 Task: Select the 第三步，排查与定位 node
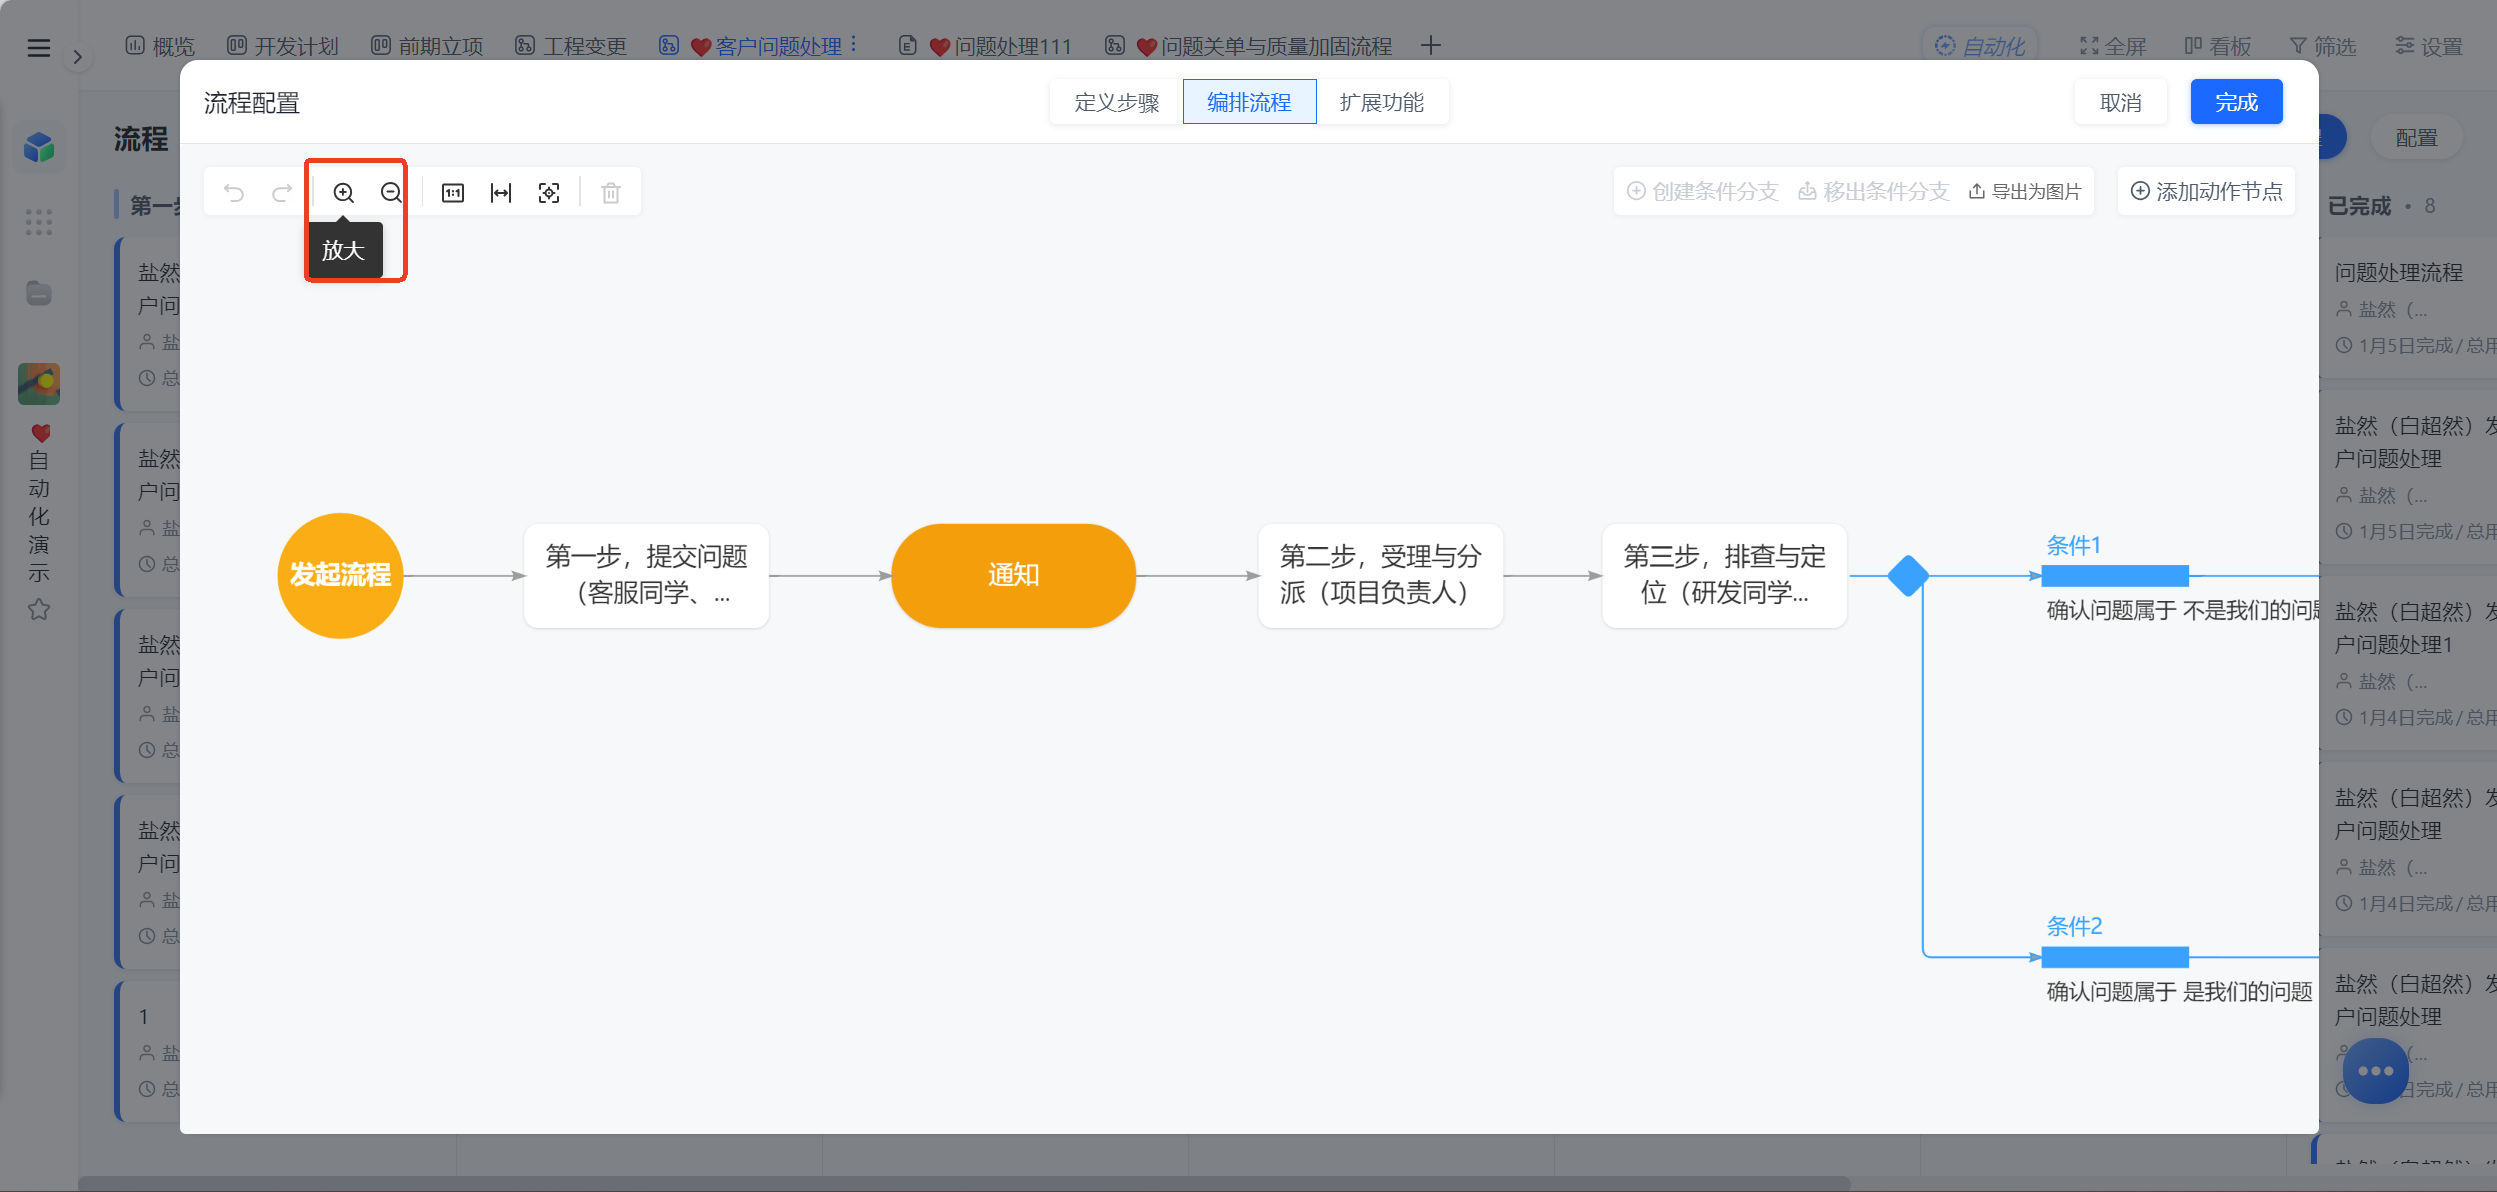point(1724,575)
